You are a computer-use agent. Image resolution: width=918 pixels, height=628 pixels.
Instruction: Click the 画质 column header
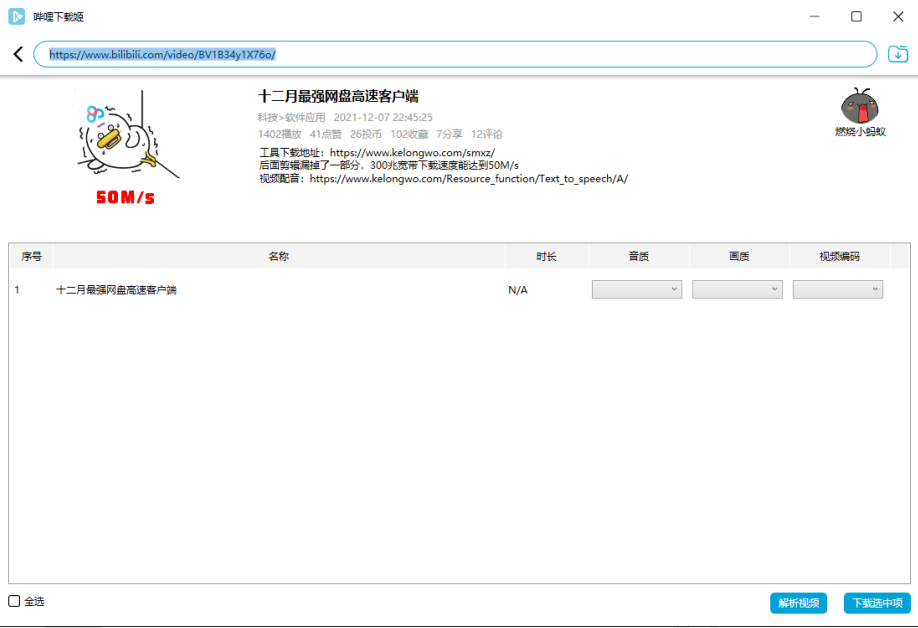(x=739, y=256)
